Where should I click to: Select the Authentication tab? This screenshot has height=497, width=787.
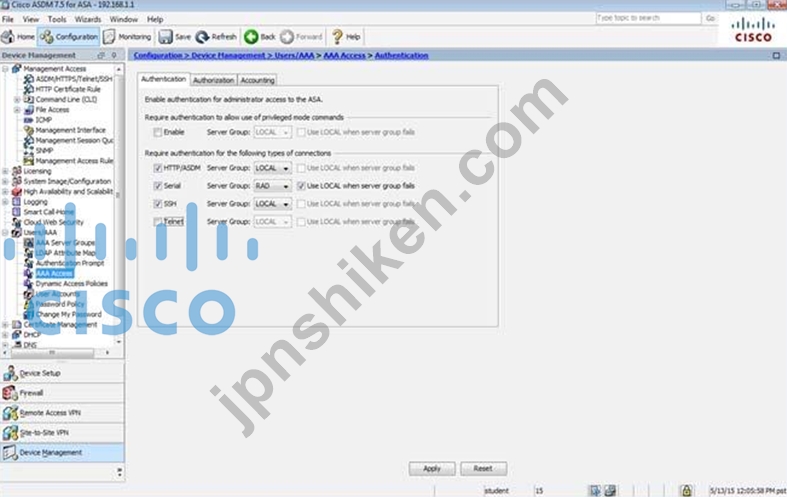pos(163,79)
